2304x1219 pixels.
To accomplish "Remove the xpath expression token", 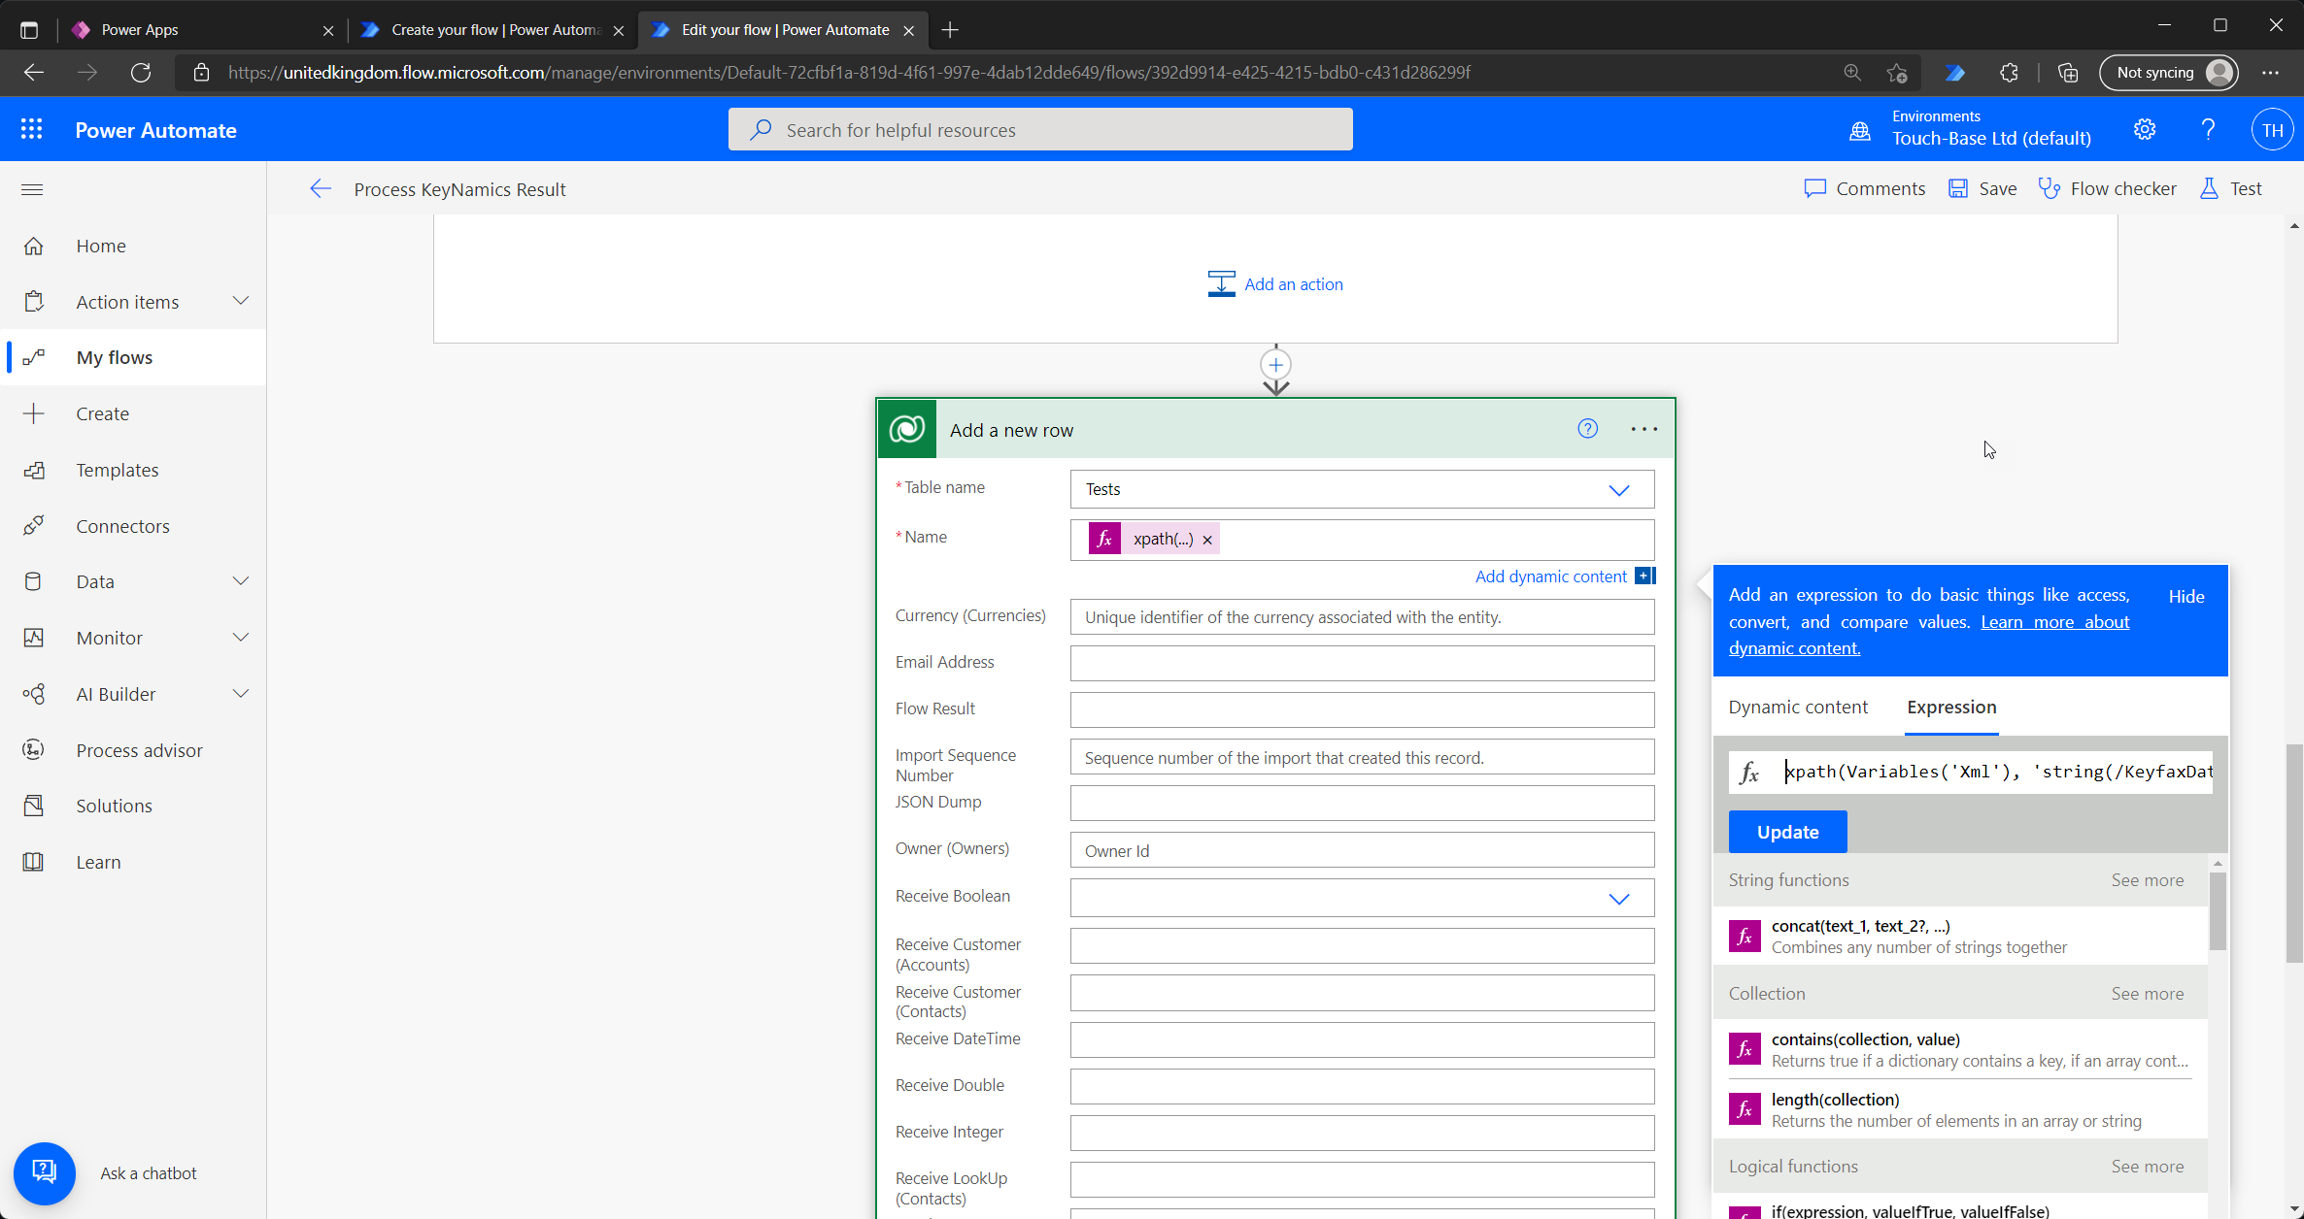I will [1208, 540].
